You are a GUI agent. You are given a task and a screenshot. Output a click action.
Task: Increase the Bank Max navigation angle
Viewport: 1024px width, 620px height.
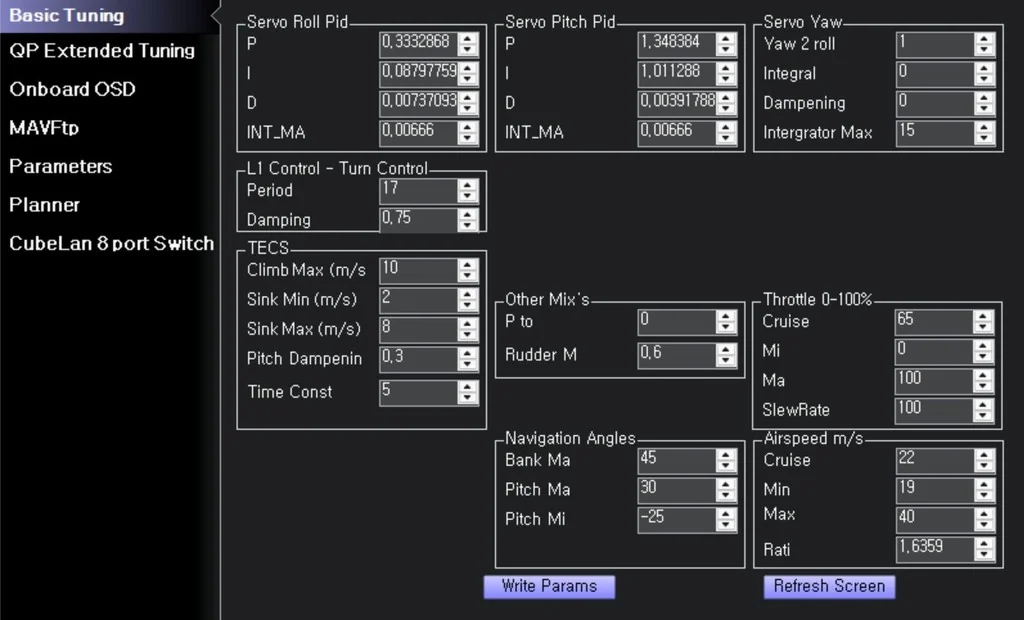726,455
